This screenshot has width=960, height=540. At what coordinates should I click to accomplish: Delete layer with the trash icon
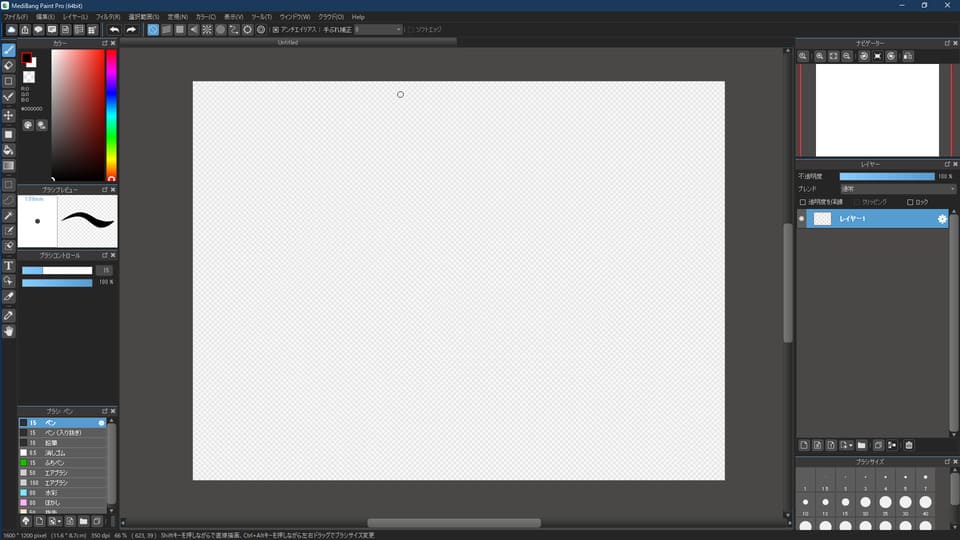click(x=909, y=445)
